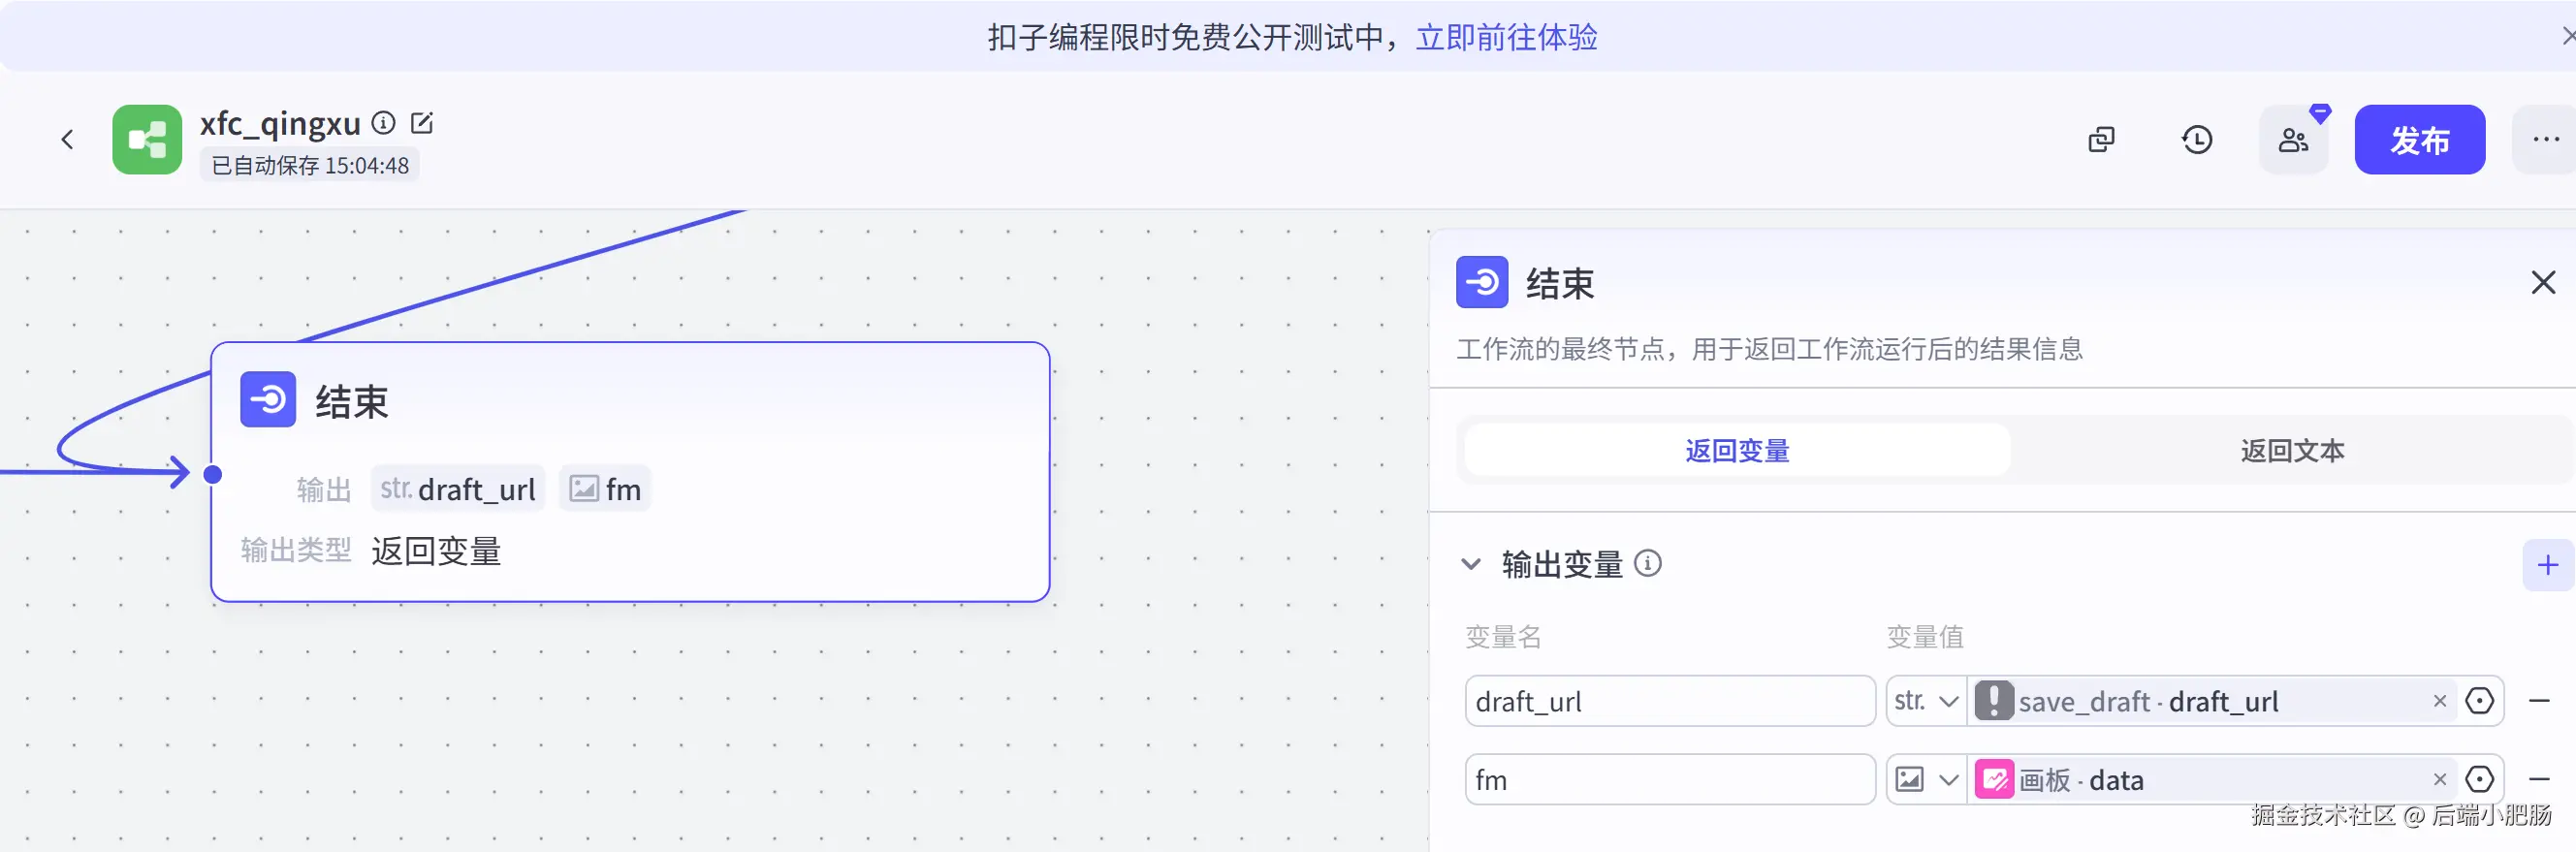The width and height of the screenshot is (2576, 852).
Task: Click the 发布 publish button
Action: click(x=2419, y=140)
